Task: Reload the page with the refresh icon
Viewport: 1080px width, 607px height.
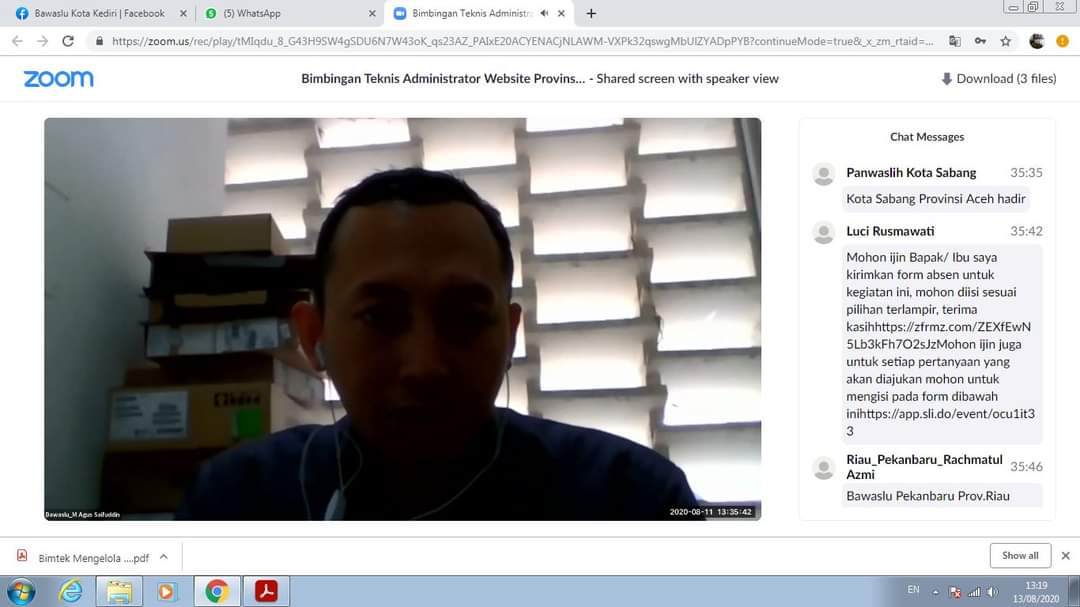Action: [x=68, y=41]
